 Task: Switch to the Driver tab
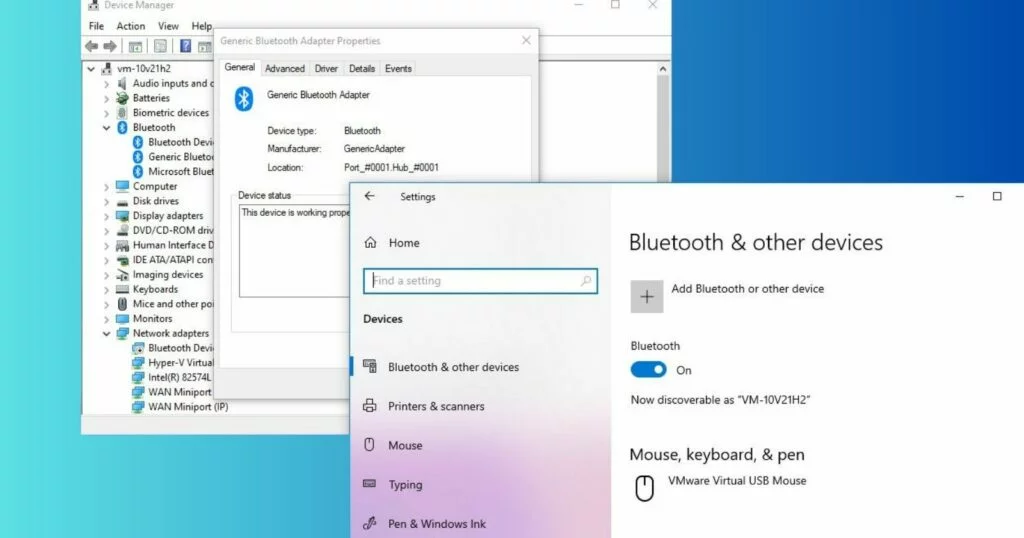(326, 69)
